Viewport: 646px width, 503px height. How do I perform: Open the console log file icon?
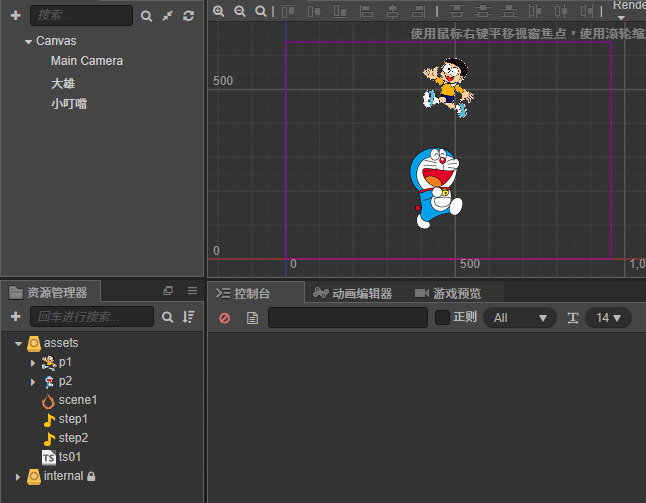pyautogui.click(x=253, y=318)
